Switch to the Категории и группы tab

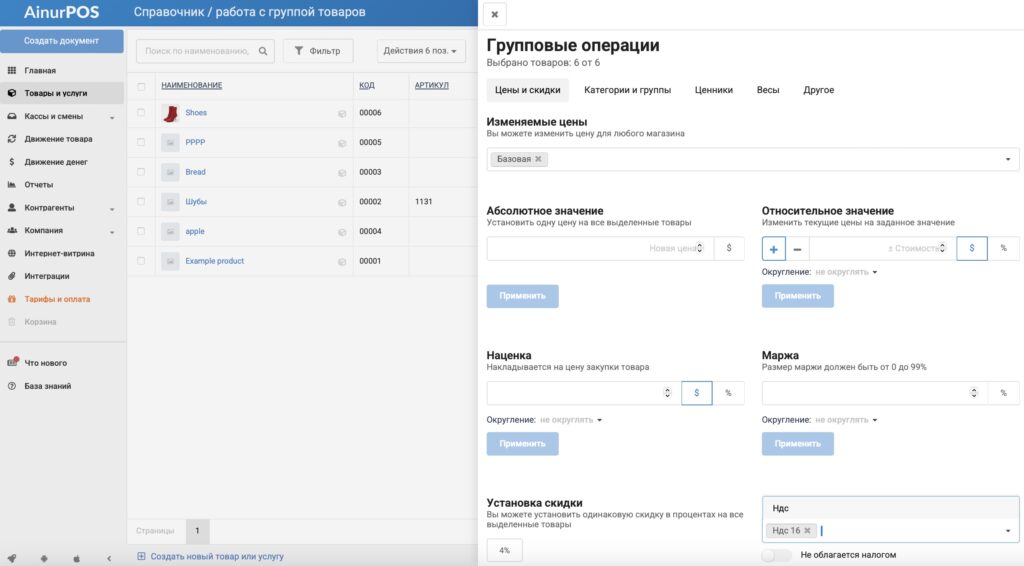[627, 90]
